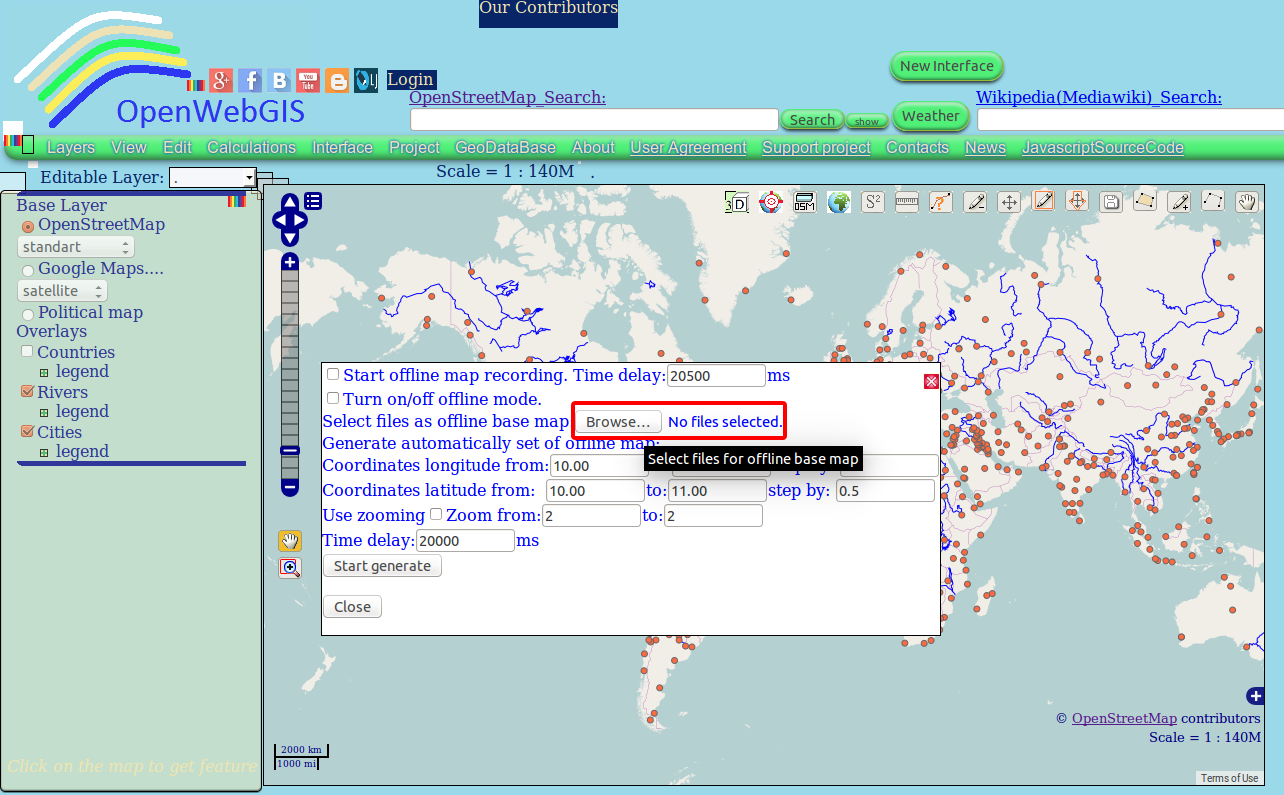Open the 3D view tool
The height and width of the screenshot is (795, 1284).
pos(736,202)
